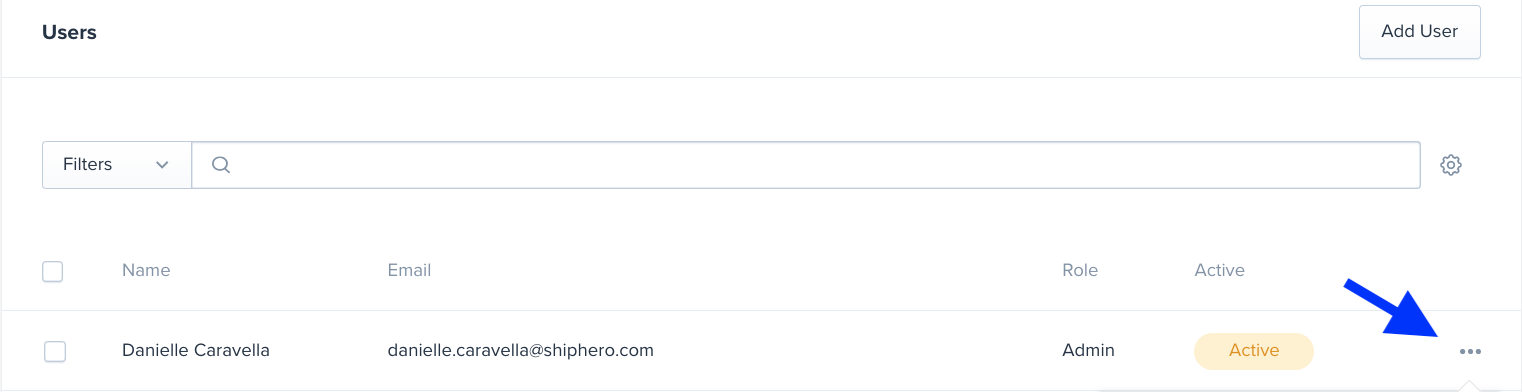Sort by the Email column header
The width and height of the screenshot is (1522, 392).
[x=409, y=270]
